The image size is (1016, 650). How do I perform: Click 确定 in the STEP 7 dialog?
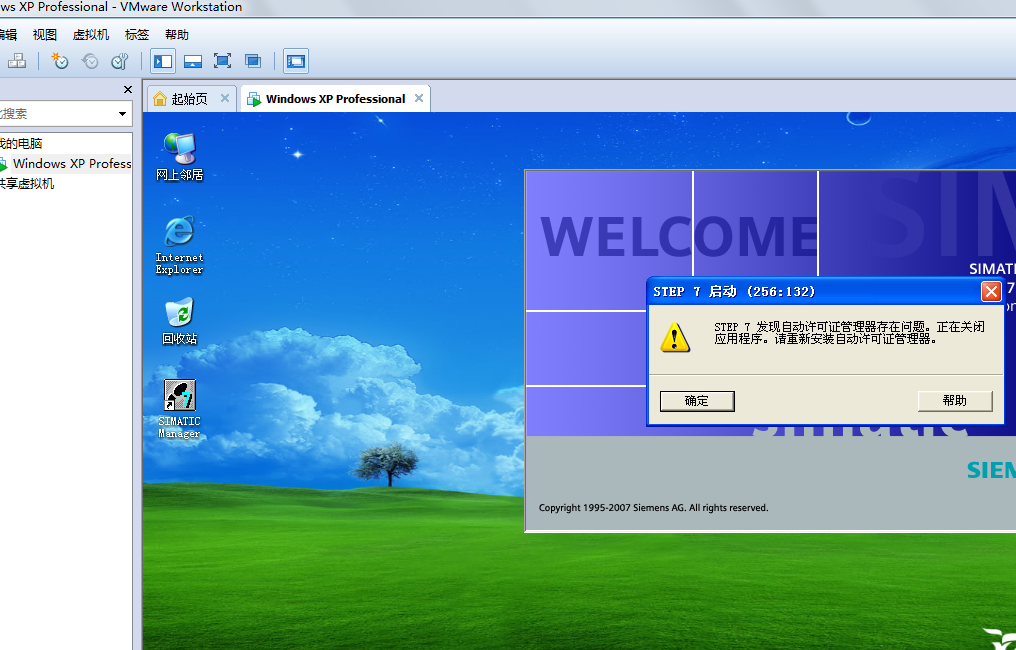pos(697,401)
